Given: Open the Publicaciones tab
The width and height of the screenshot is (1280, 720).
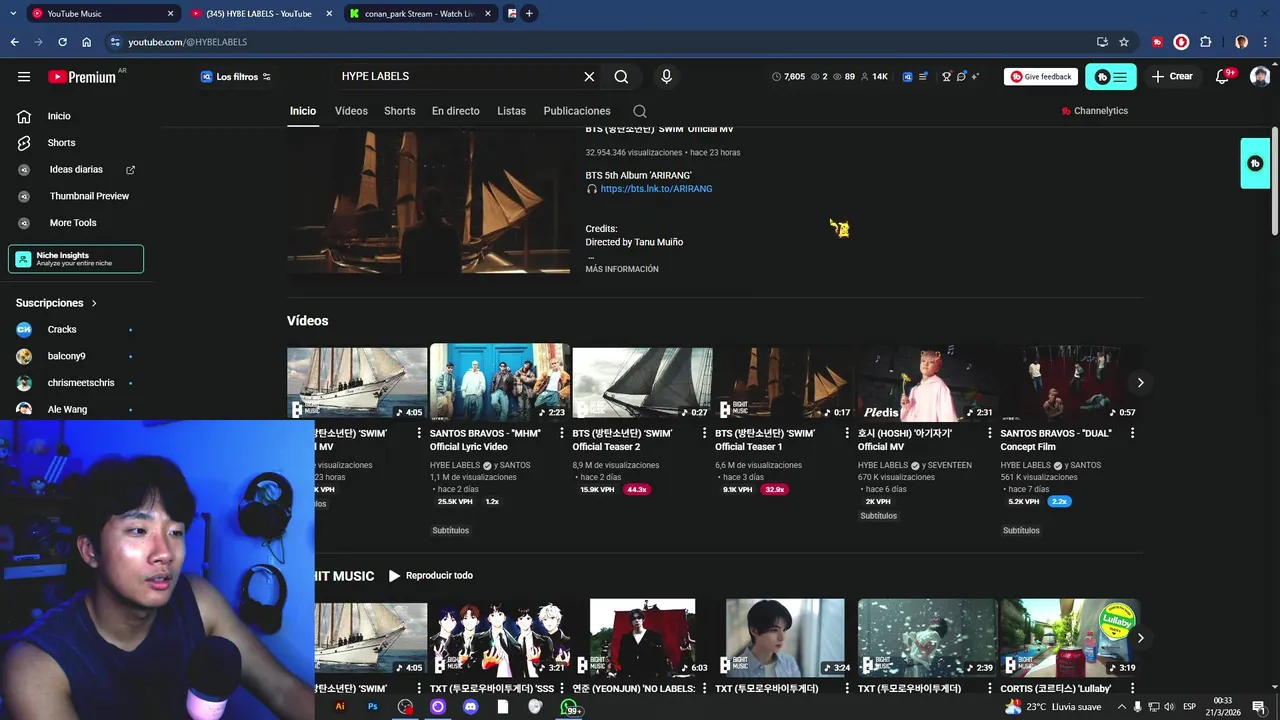Looking at the screenshot, I should (x=577, y=111).
